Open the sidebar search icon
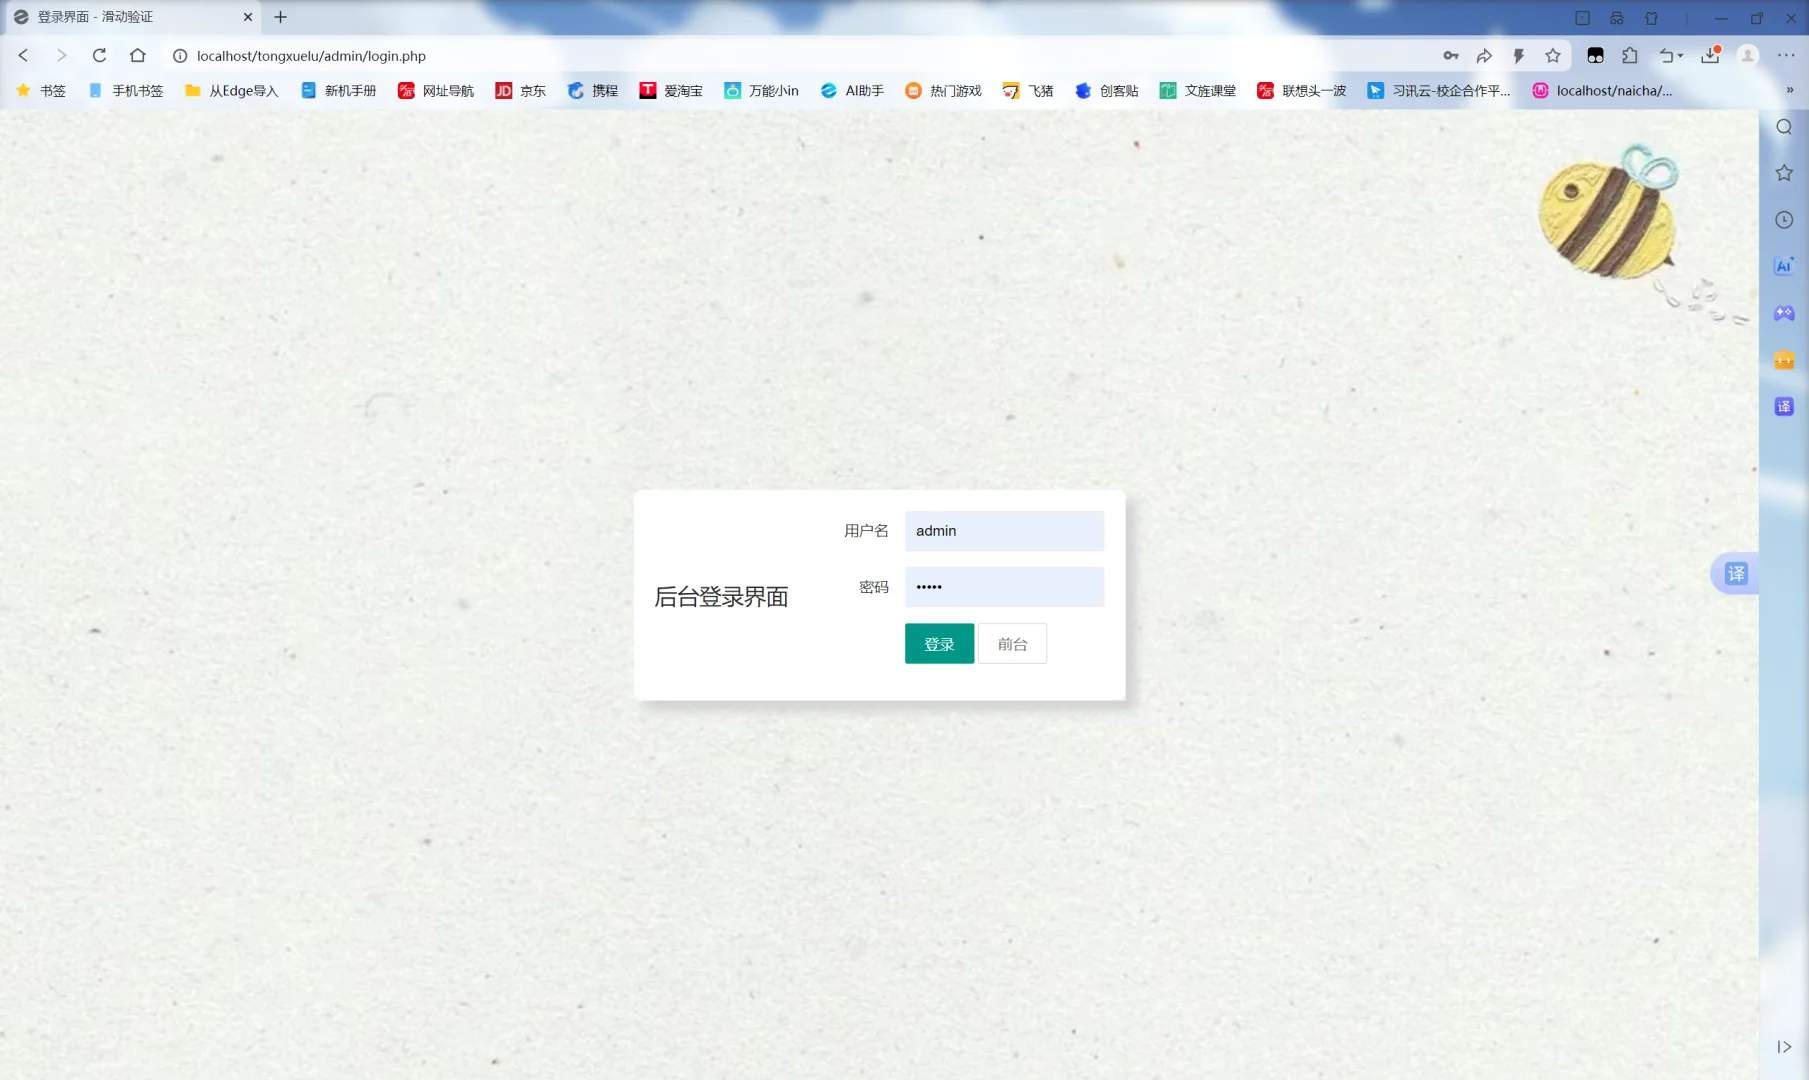 [x=1784, y=127]
